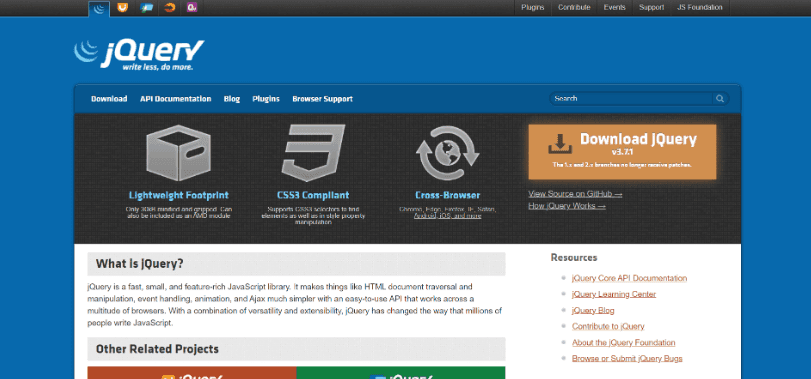
Task: Open the Android, iOS, and more link
Action: pos(447,216)
